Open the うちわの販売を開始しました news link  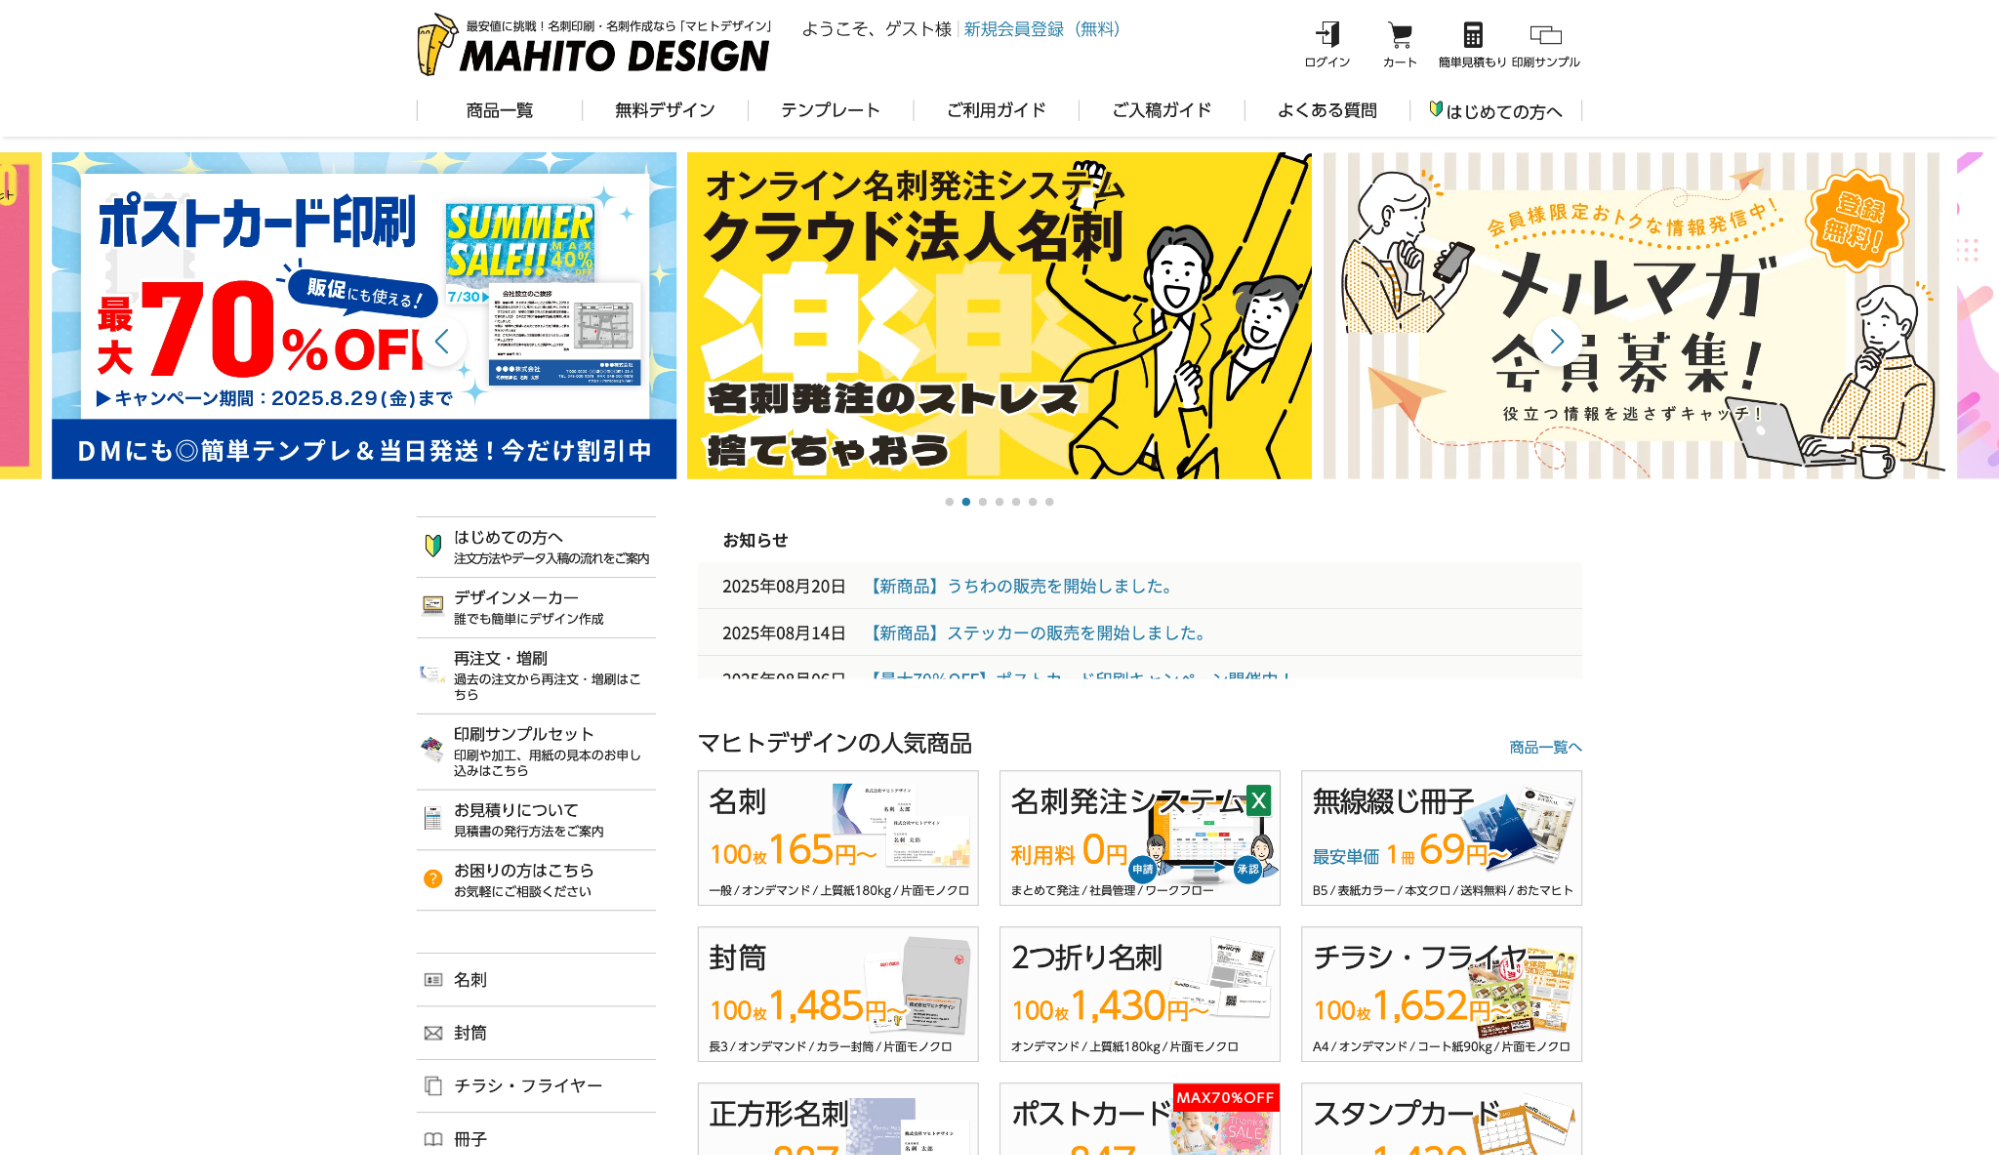tap(1020, 586)
